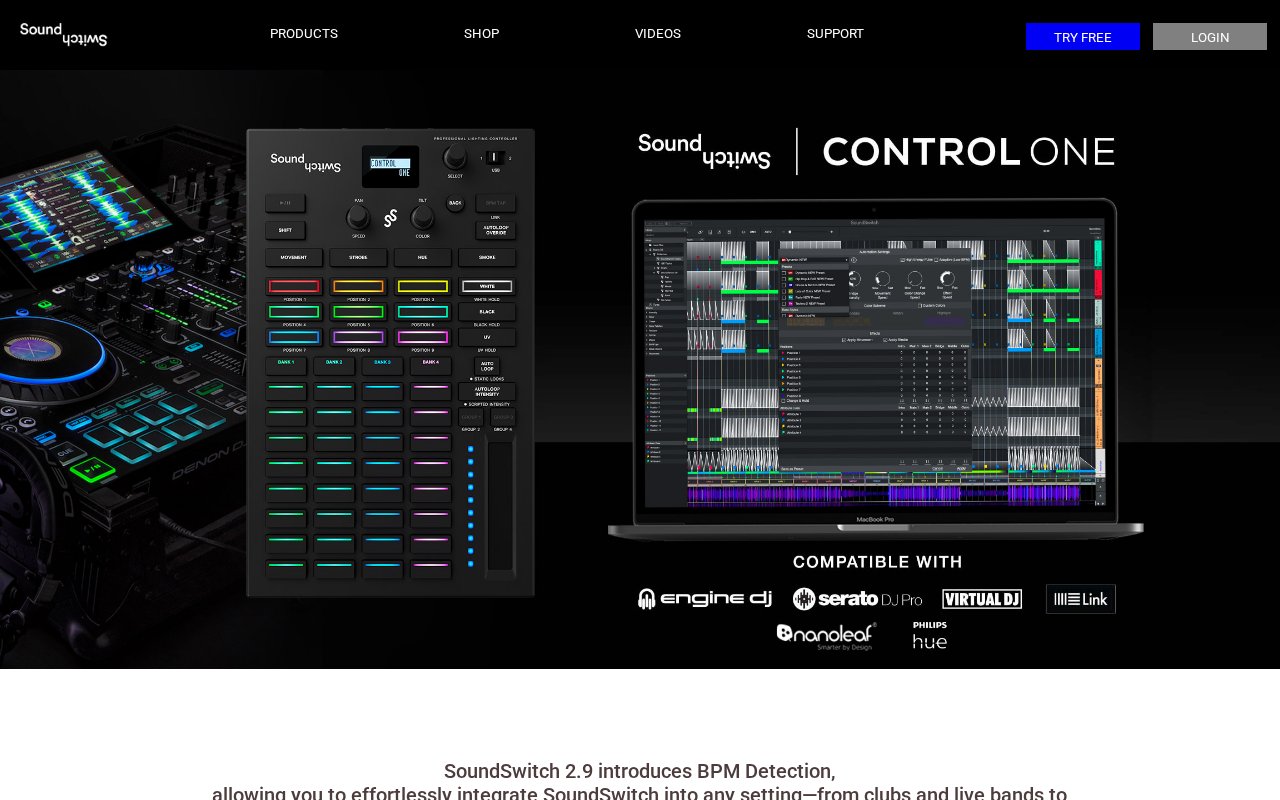Click the TRY FREE button

point(1083,37)
